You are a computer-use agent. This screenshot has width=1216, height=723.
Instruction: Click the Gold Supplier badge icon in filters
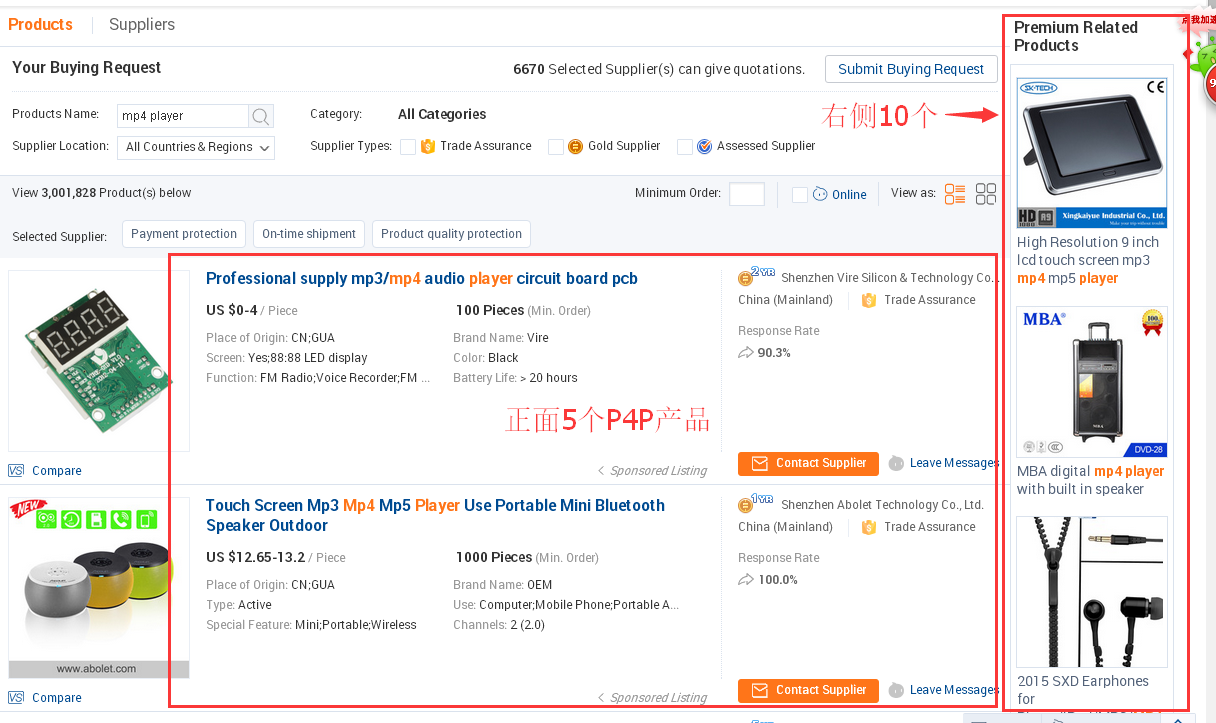coord(575,146)
